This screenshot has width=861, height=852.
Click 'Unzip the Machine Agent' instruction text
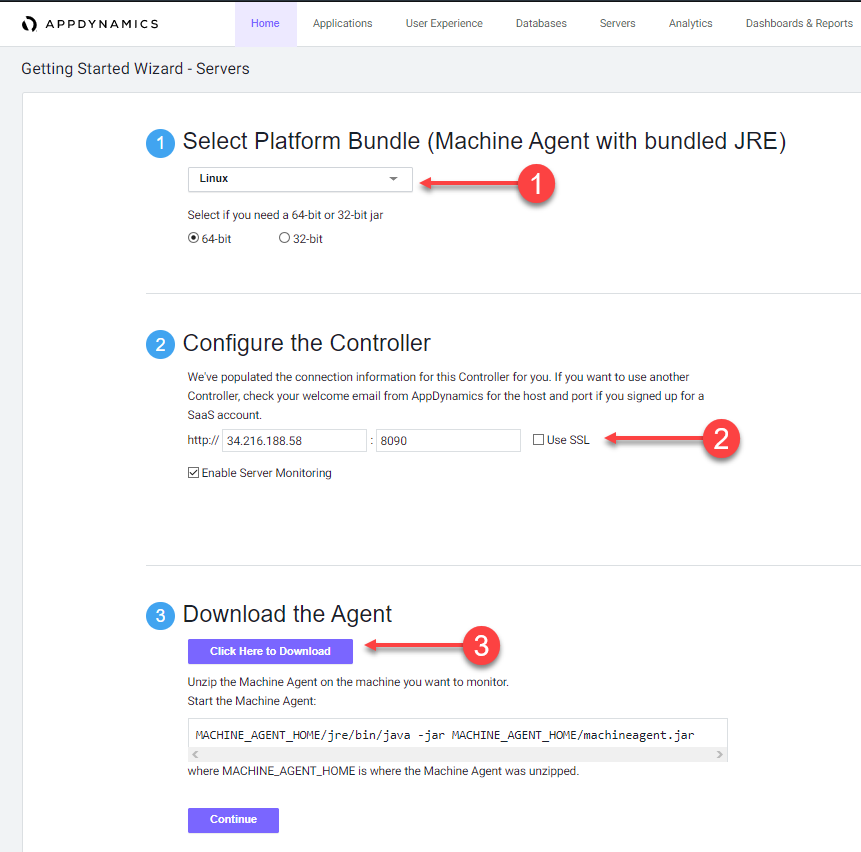pyautogui.click(x=348, y=682)
